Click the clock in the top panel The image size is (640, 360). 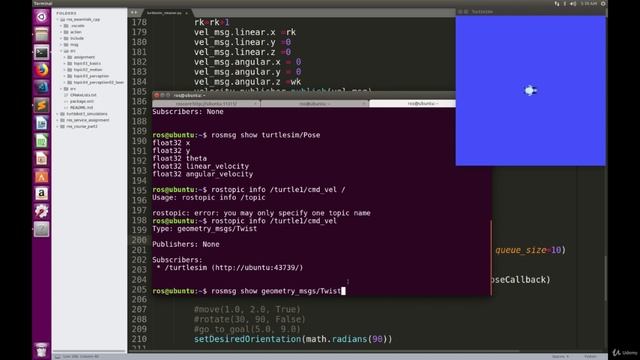(588, 4)
